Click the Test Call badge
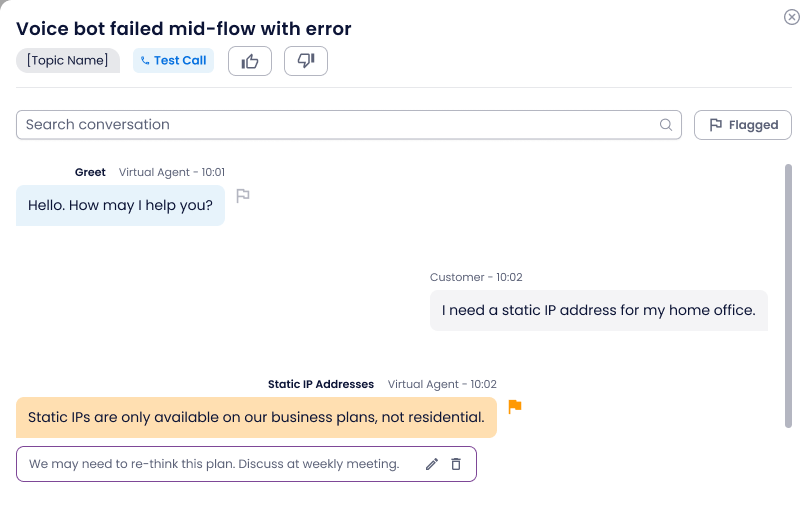Image resolution: width=808 pixels, height=520 pixels. pos(173,61)
